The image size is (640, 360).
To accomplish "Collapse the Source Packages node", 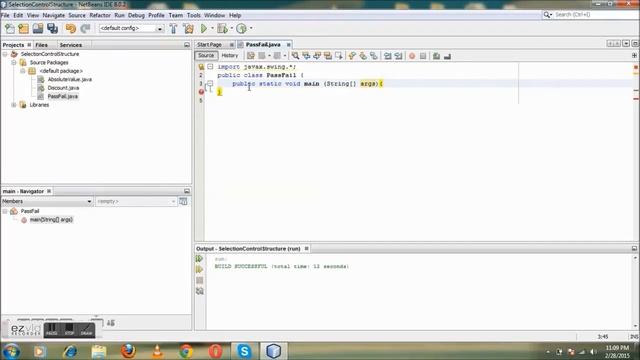I will [x=14, y=62].
